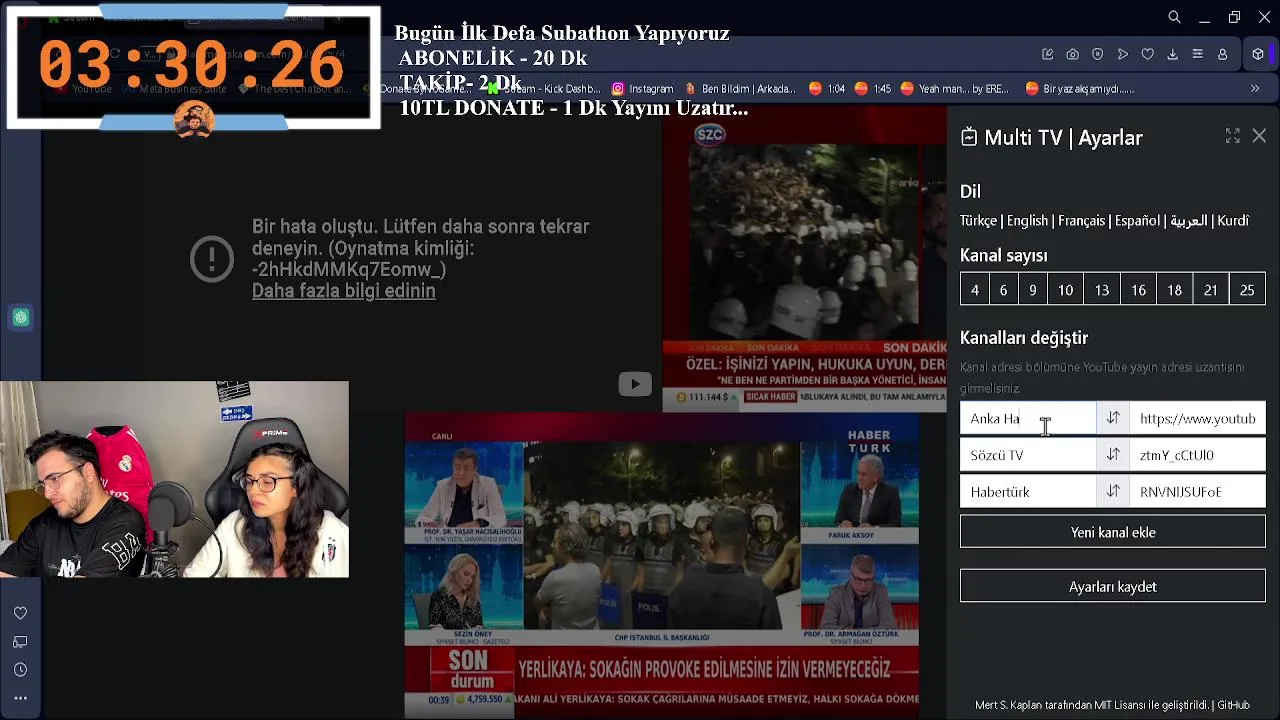This screenshot has height=720, width=1280.
Task: Reorder Sözcü TV row with swap arrows
Action: [x=1113, y=455]
